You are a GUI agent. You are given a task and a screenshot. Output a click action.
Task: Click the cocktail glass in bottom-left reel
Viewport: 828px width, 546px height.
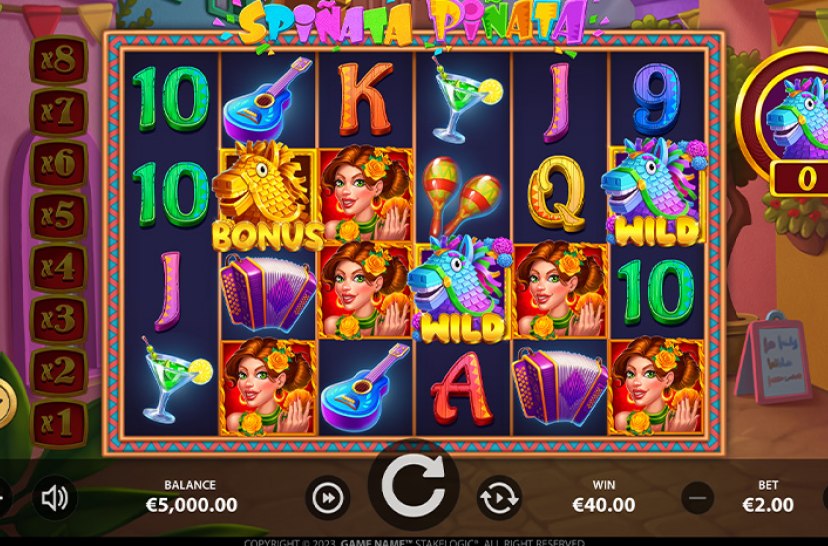(174, 380)
